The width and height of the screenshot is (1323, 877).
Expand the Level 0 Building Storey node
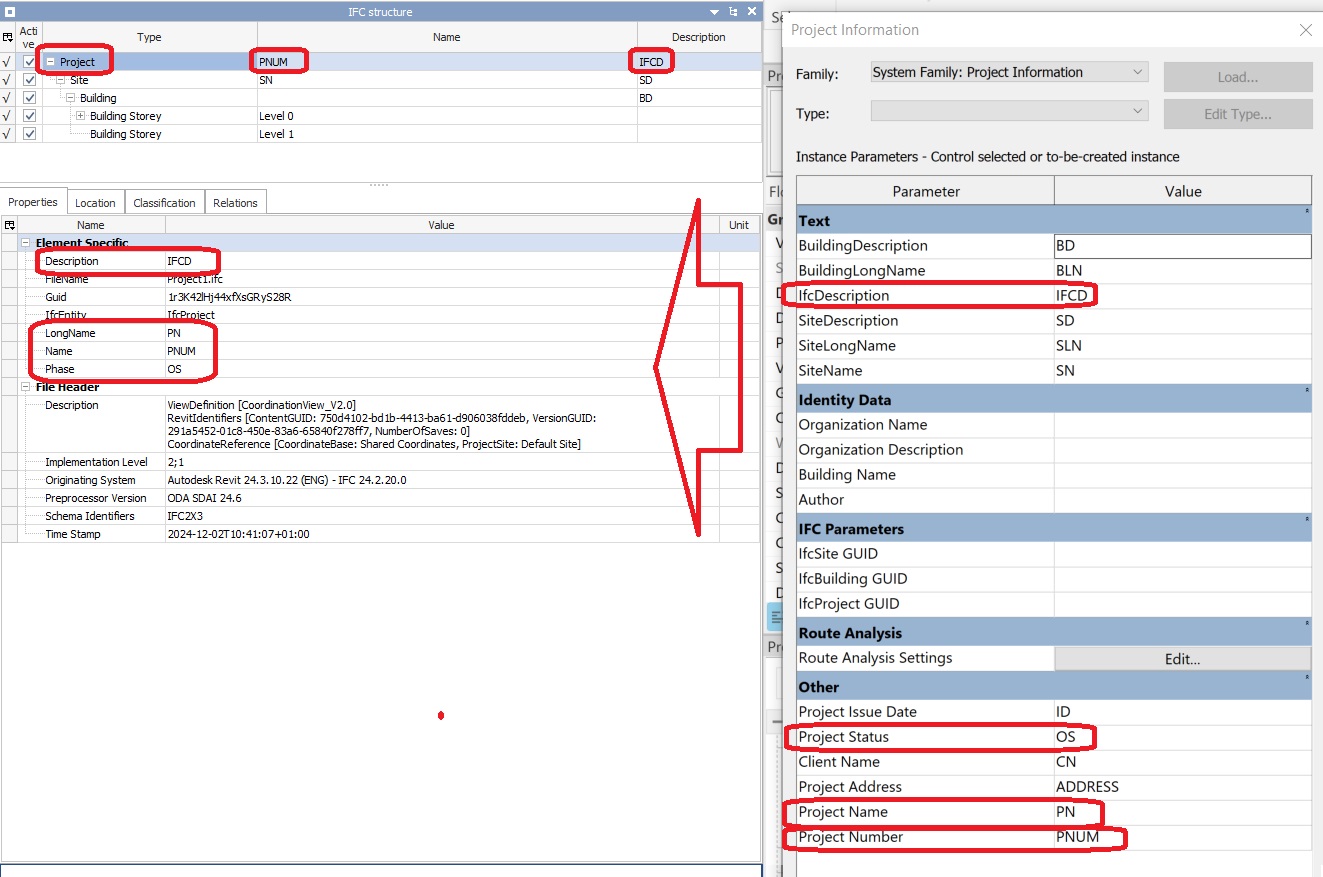point(80,116)
